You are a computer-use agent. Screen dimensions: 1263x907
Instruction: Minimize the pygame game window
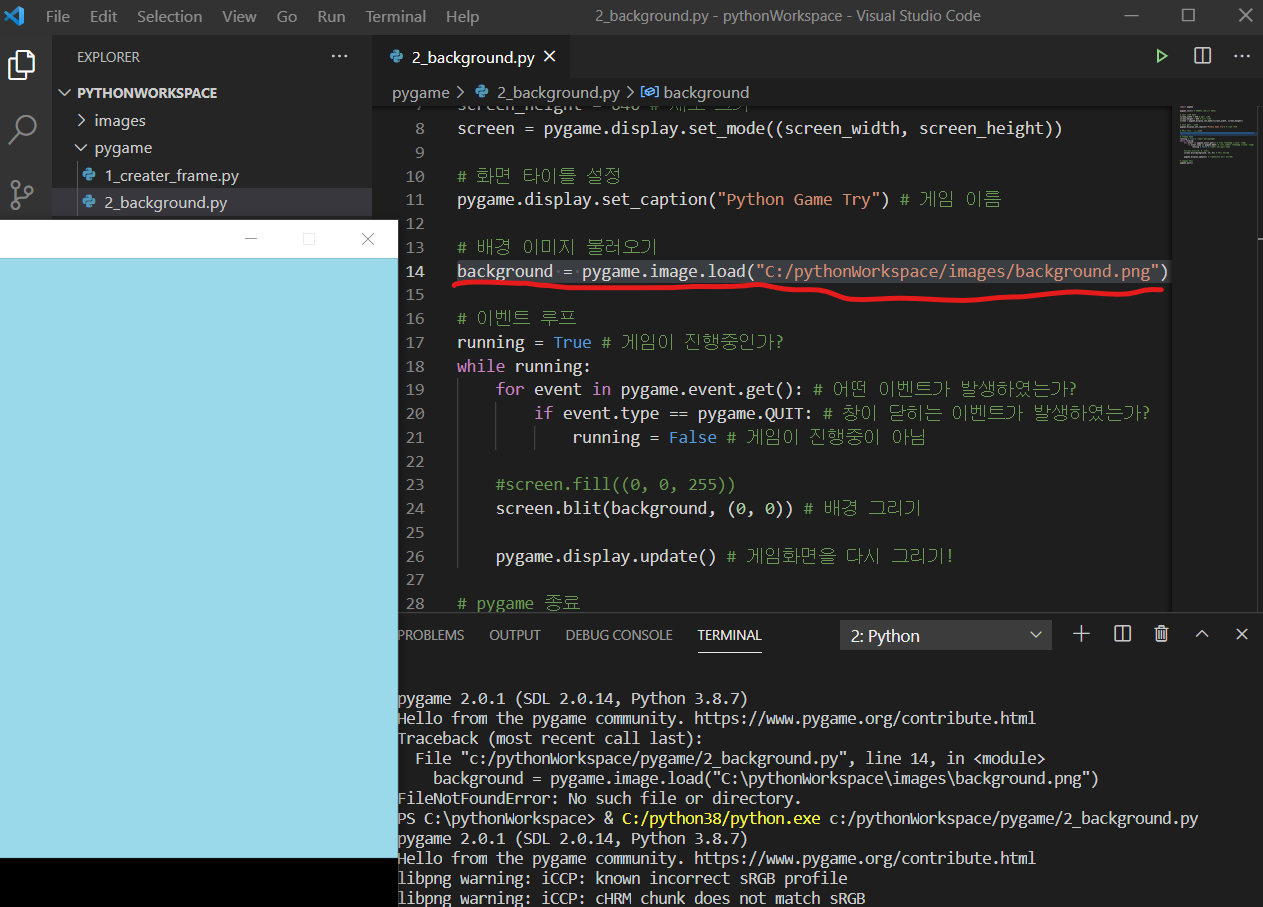coord(251,239)
